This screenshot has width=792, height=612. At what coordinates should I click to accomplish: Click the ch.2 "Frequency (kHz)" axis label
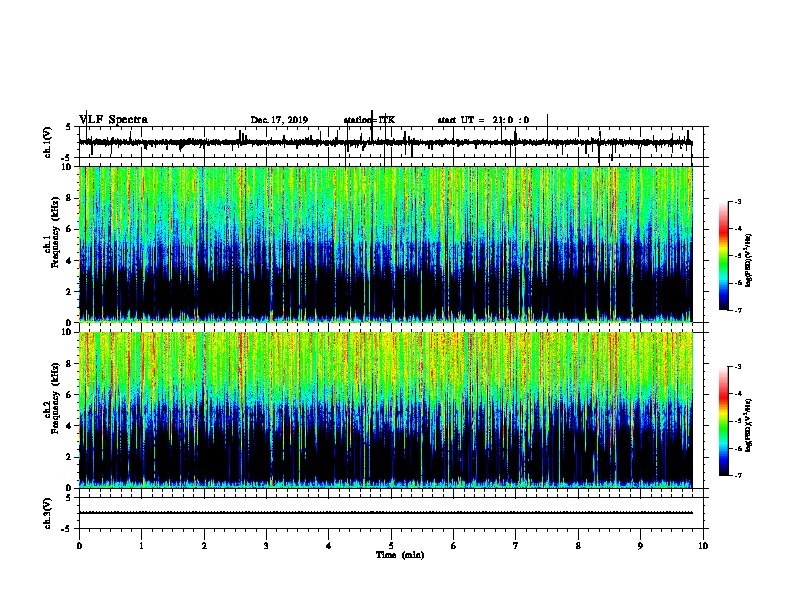coord(55,398)
